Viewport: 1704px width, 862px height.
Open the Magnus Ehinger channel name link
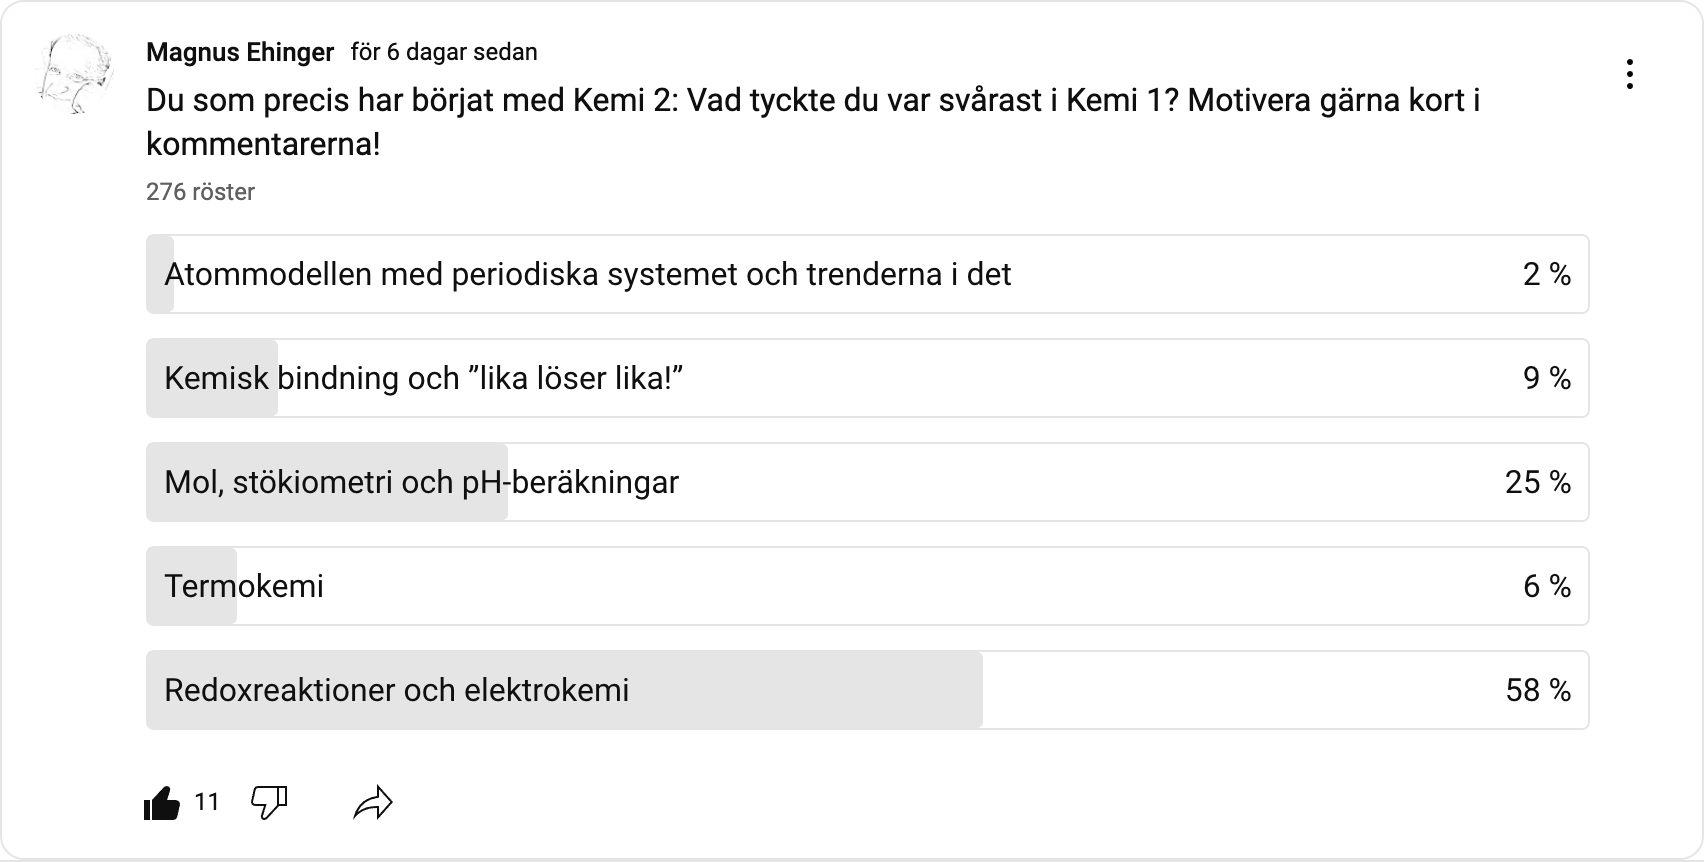240,52
